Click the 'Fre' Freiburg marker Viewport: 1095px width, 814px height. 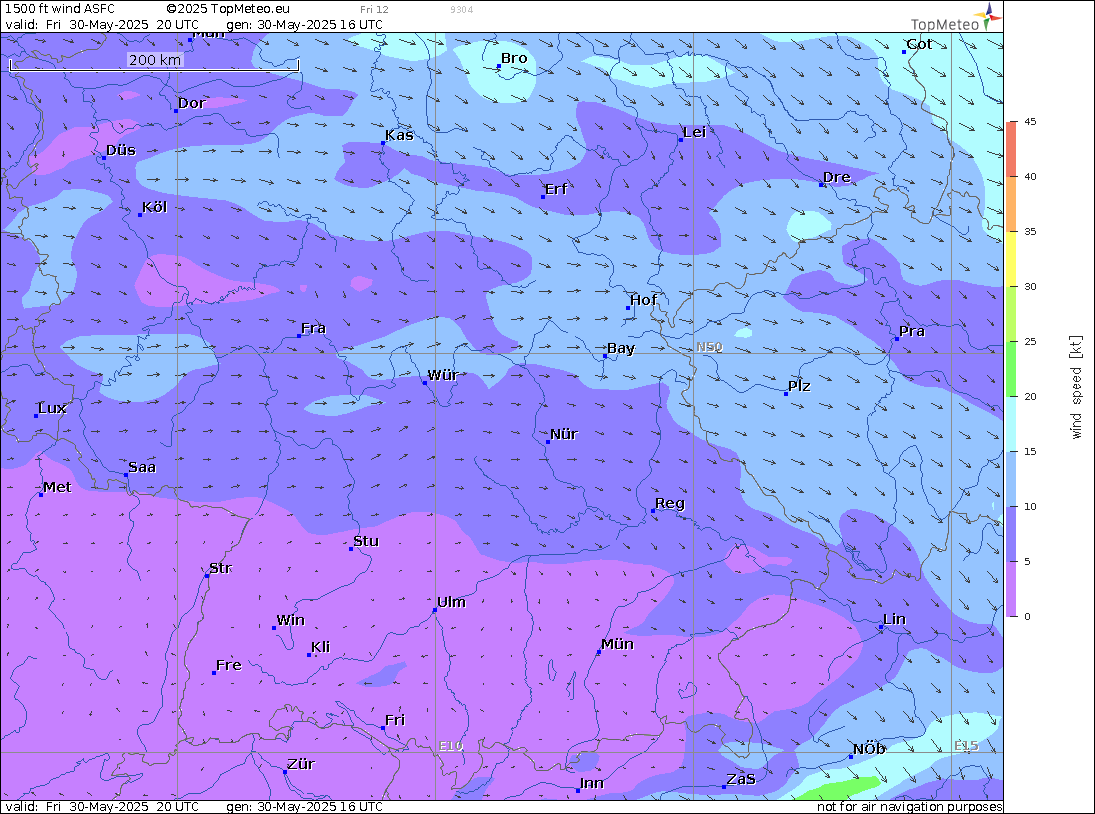coord(214,673)
